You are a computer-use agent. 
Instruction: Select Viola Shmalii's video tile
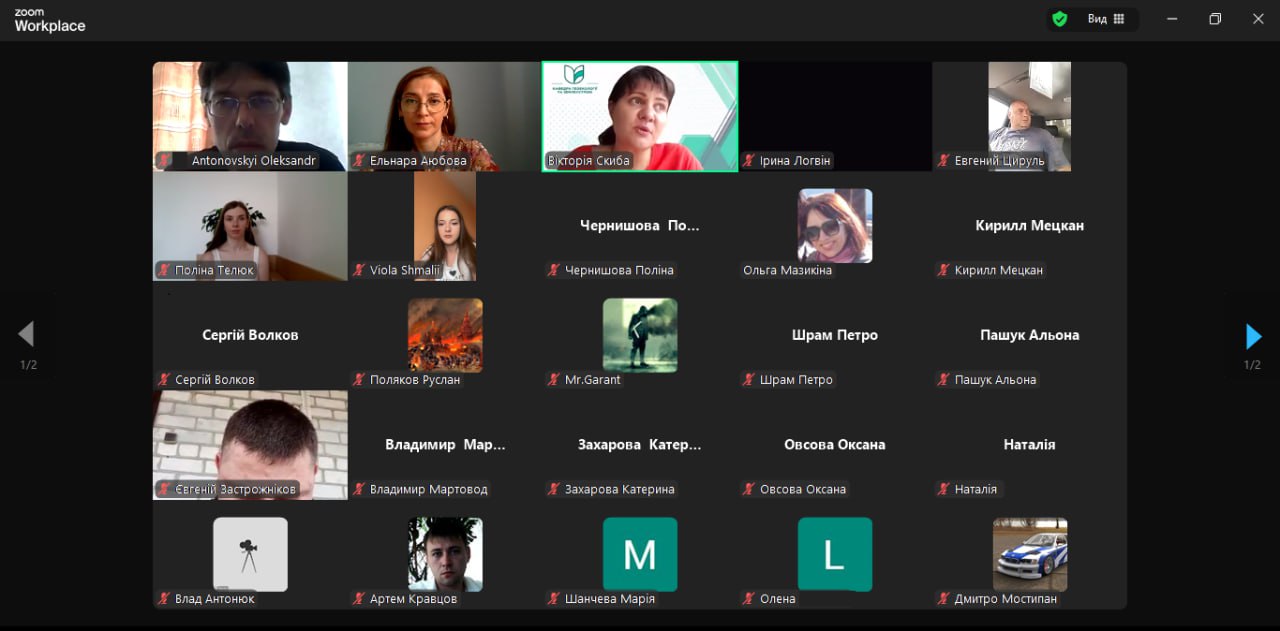[x=445, y=226]
